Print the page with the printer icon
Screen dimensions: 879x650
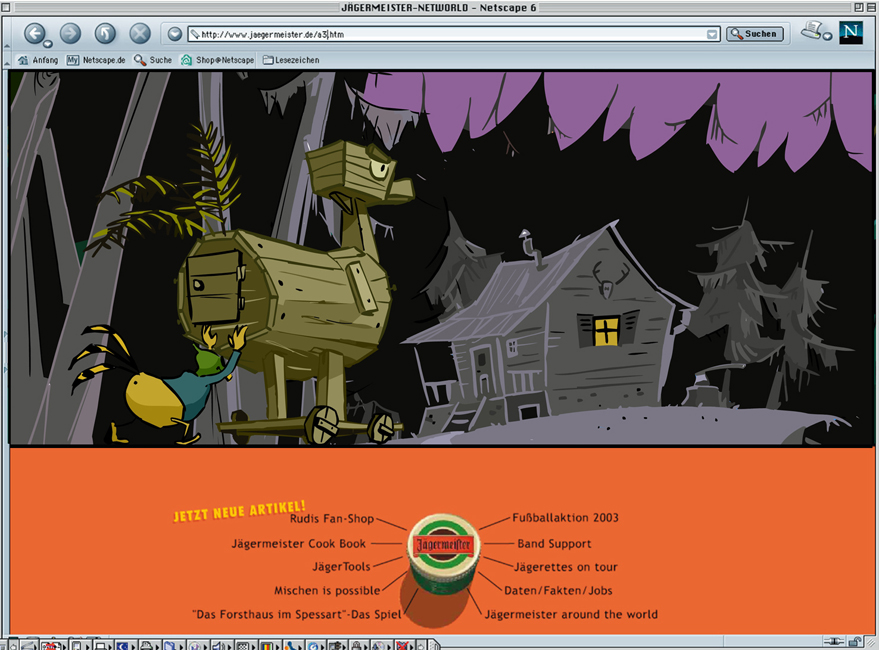click(x=811, y=30)
